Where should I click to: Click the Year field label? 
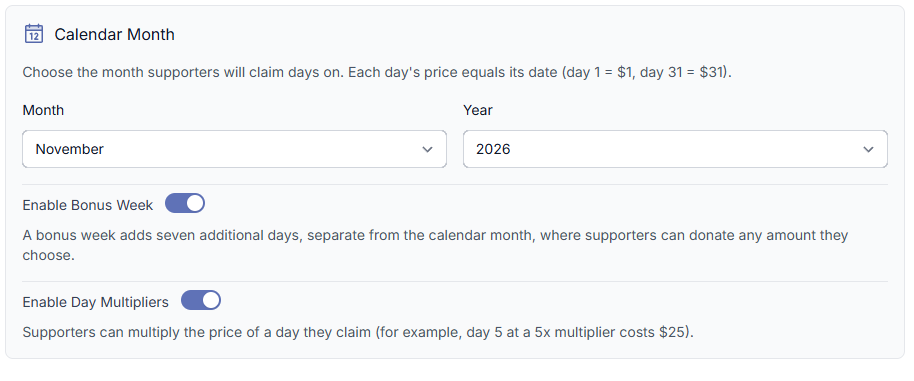(478, 110)
